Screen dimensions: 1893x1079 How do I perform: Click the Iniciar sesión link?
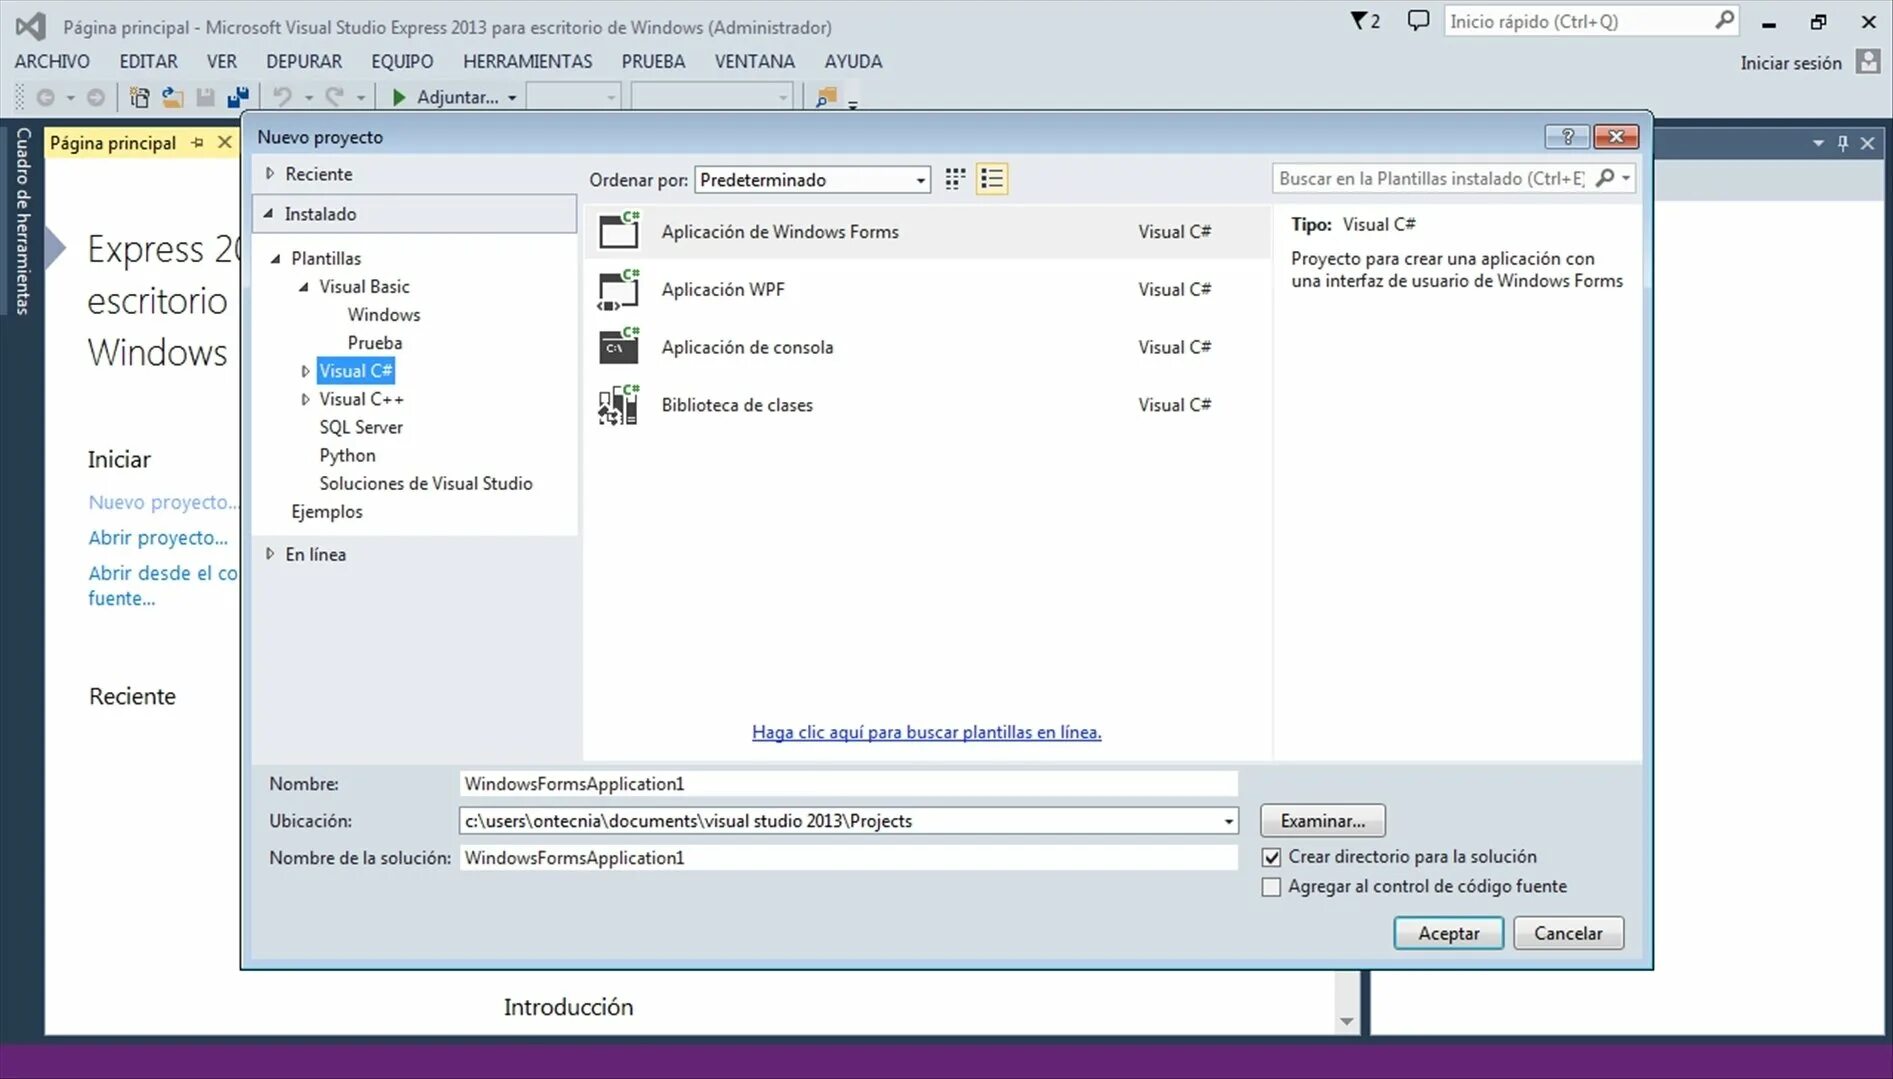(1790, 63)
